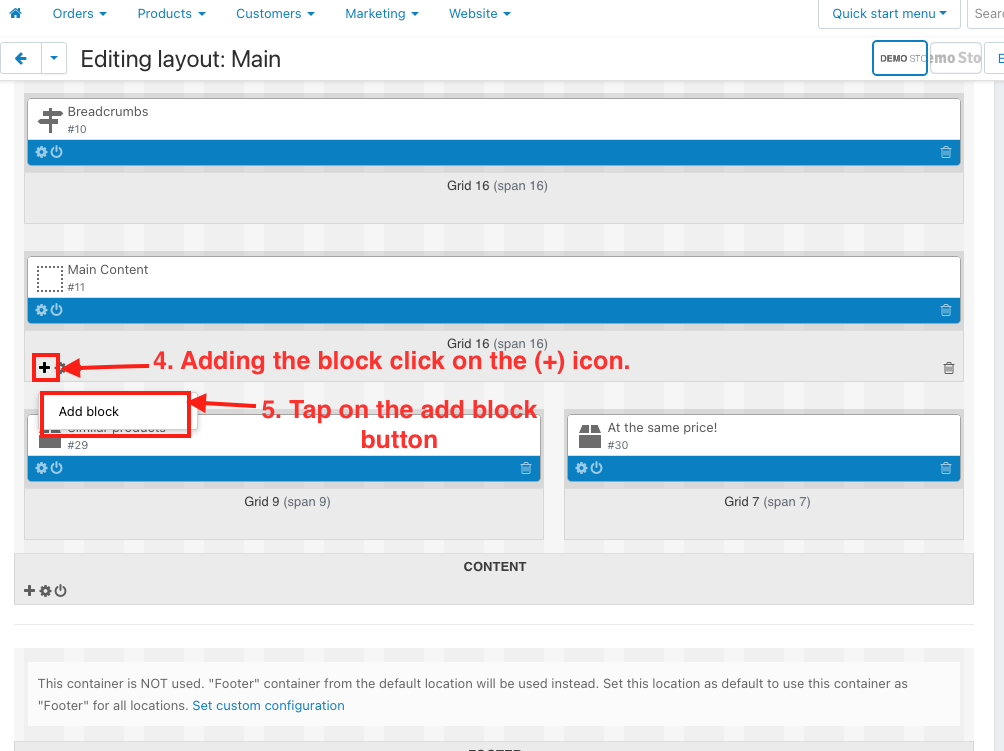The height and width of the screenshot is (751, 1004).
Task: Open settings gear of Breadcrumbs block
Action: point(42,152)
